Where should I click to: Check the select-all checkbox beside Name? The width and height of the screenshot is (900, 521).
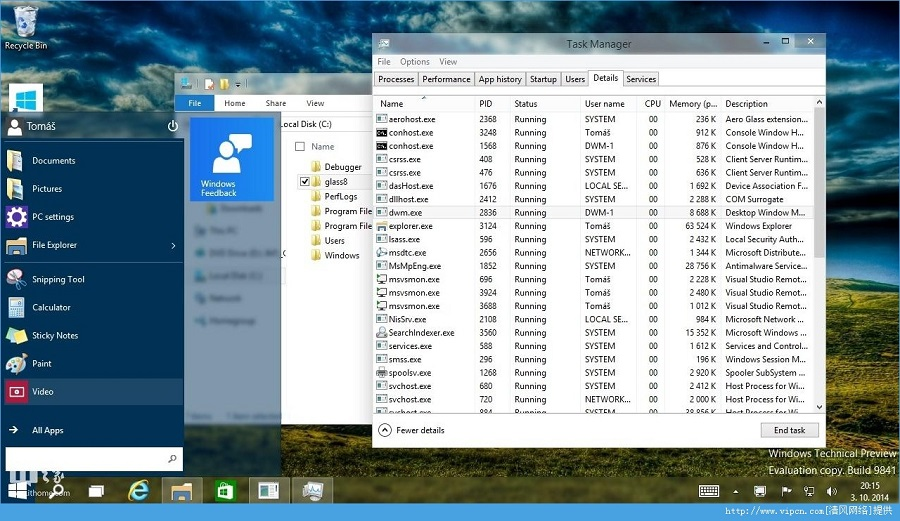click(300, 146)
